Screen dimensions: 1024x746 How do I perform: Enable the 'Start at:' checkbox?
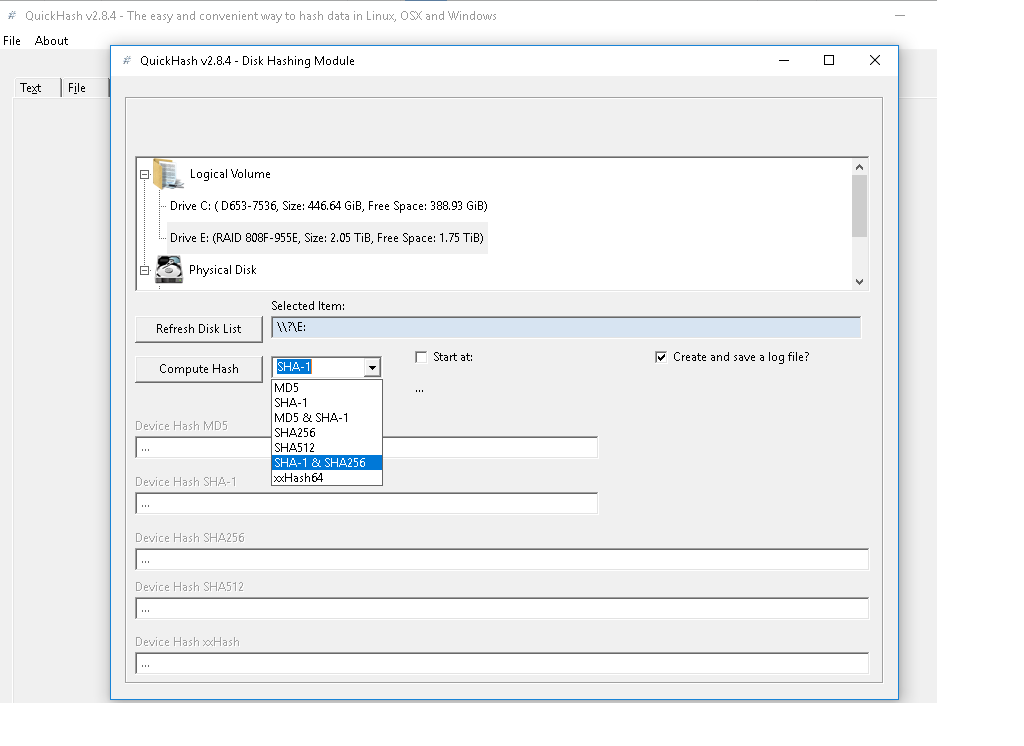tap(421, 357)
